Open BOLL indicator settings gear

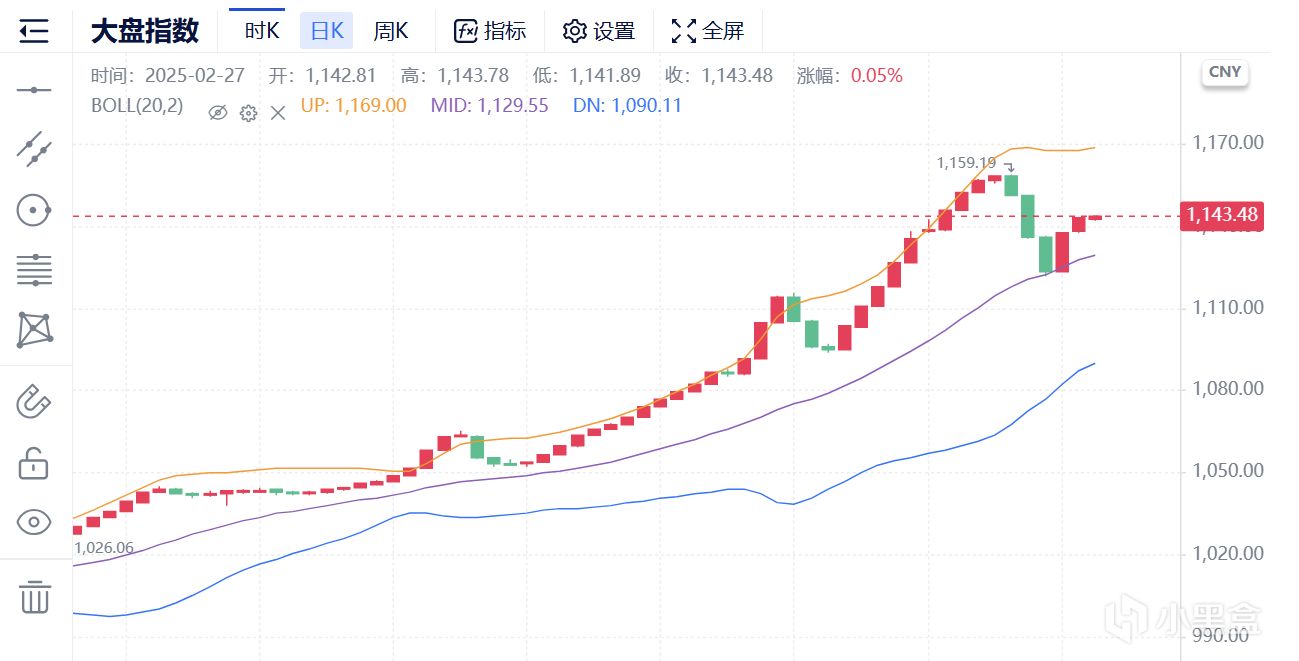[248, 112]
